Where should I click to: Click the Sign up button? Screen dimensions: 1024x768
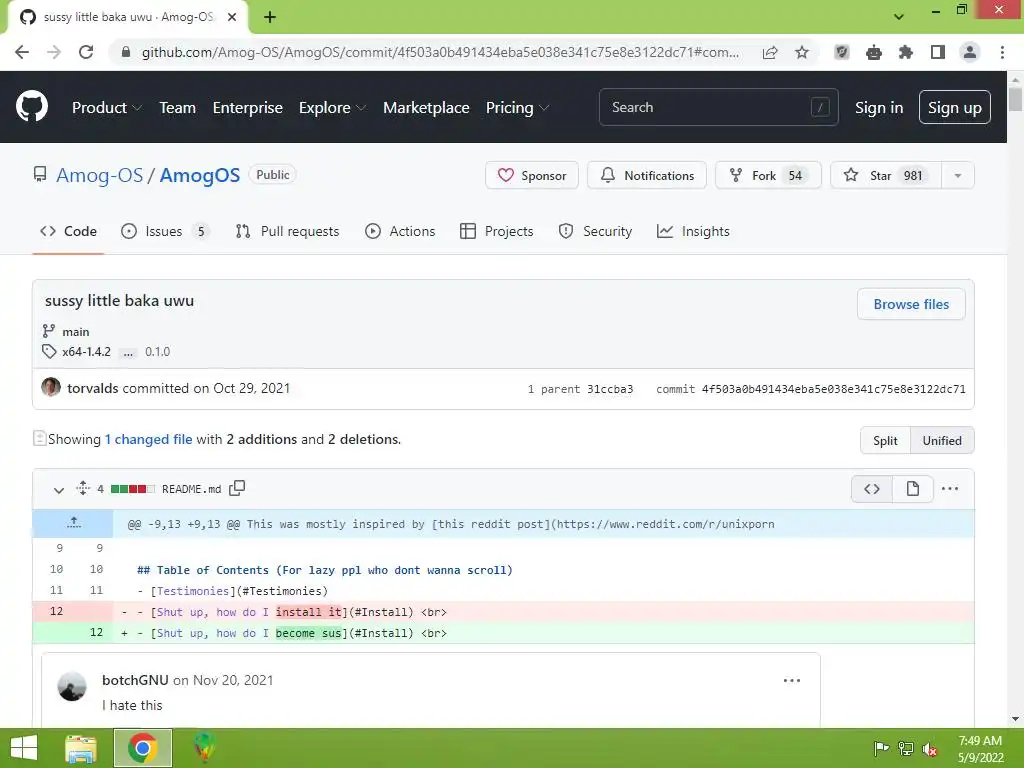tap(954, 108)
